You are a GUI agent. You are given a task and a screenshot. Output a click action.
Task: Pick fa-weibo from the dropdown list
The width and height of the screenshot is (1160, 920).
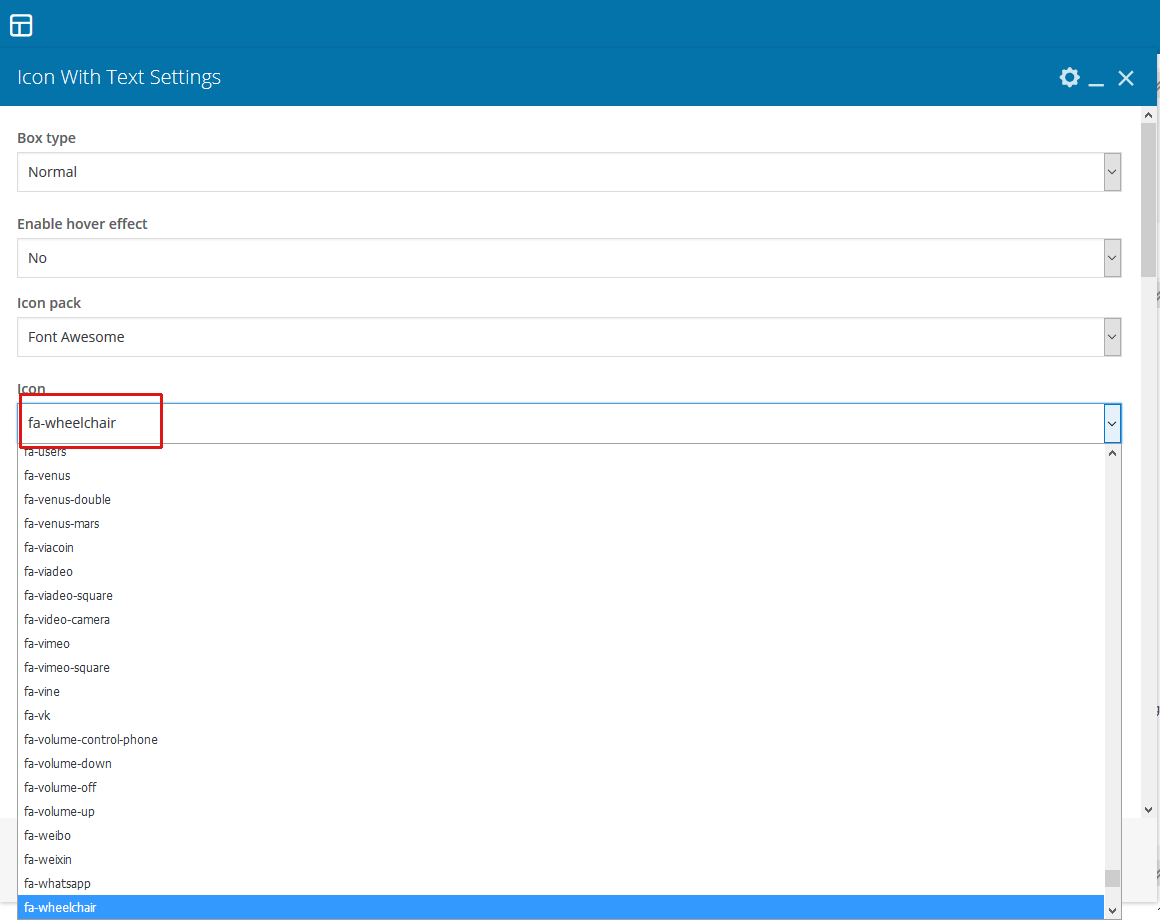tap(48, 836)
